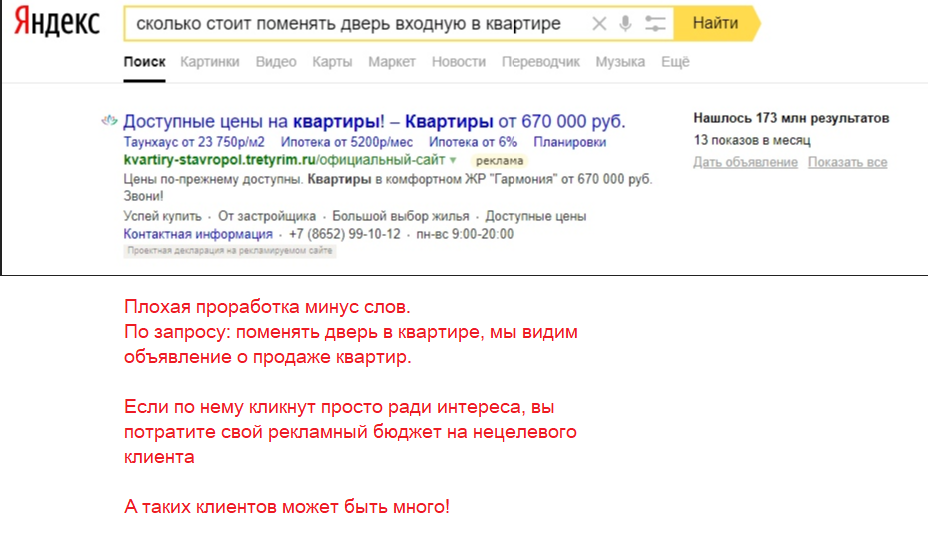Click the Доступные цены ad callout
This screenshot has height=548, width=928.
point(536,216)
